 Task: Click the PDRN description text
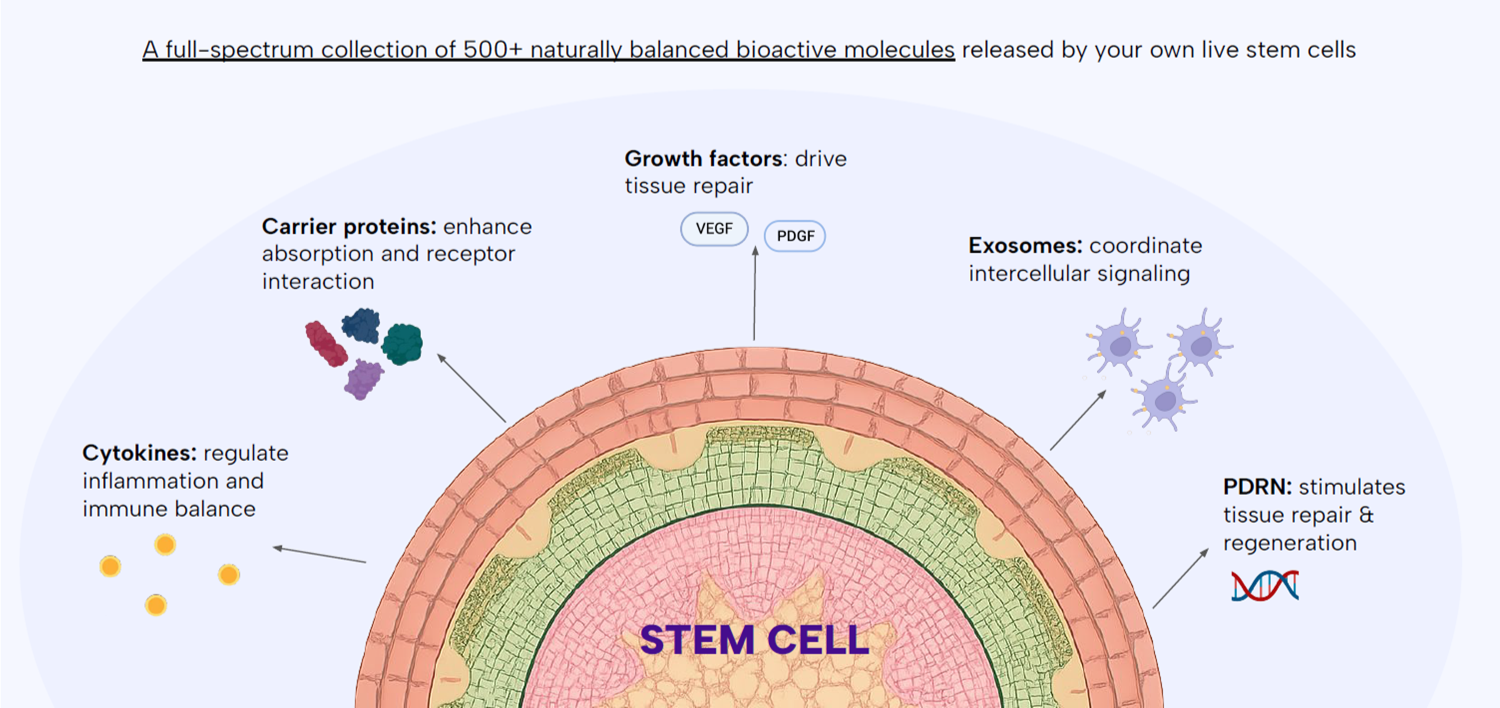click(x=1314, y=515)
